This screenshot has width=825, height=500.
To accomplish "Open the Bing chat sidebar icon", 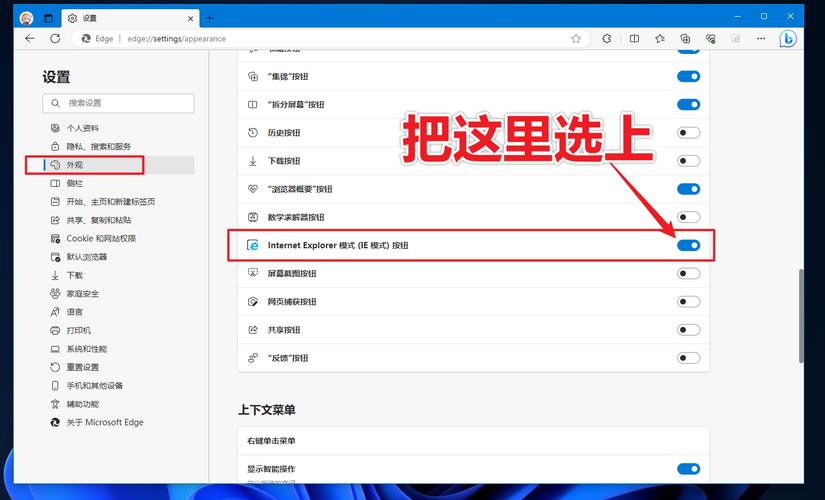I will tap(788, 38).
